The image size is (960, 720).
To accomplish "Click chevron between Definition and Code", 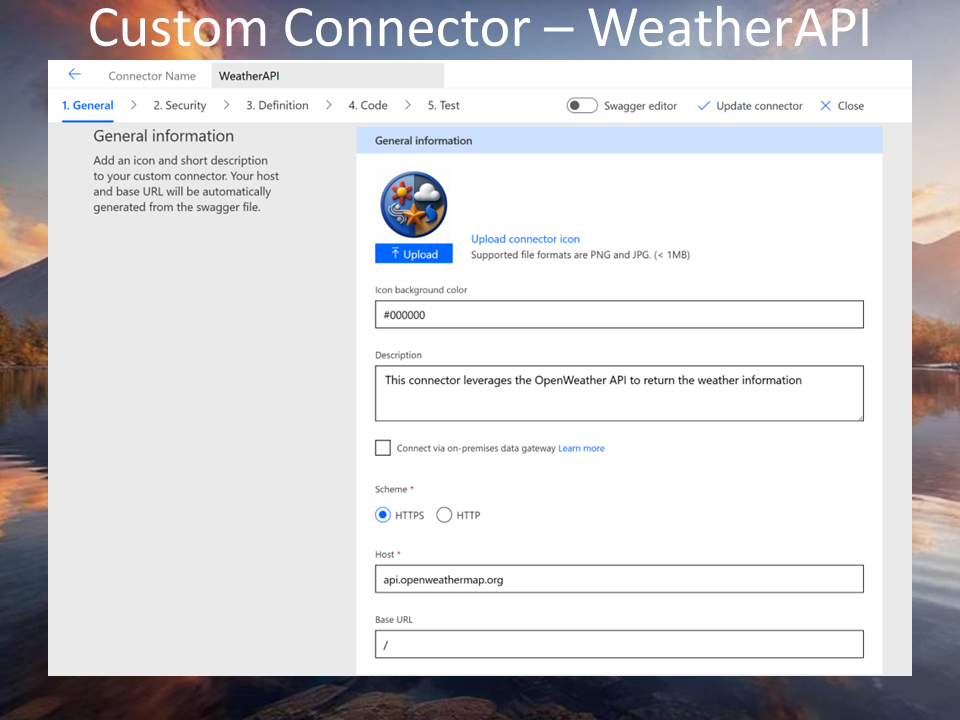I will (x=329, y=105).
